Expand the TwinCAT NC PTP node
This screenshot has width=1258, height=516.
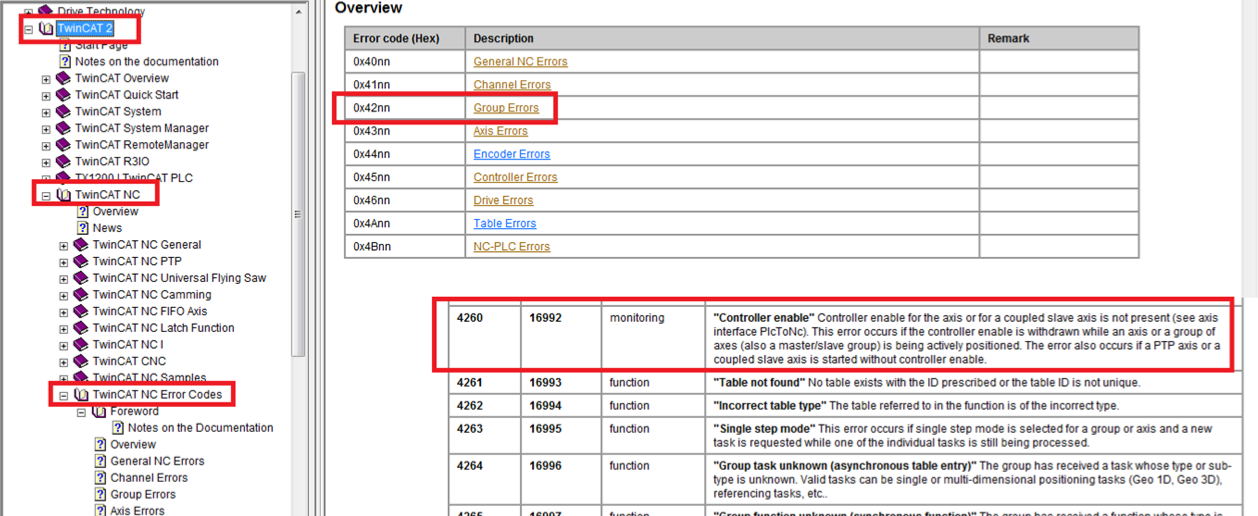[x=64, y=262]
